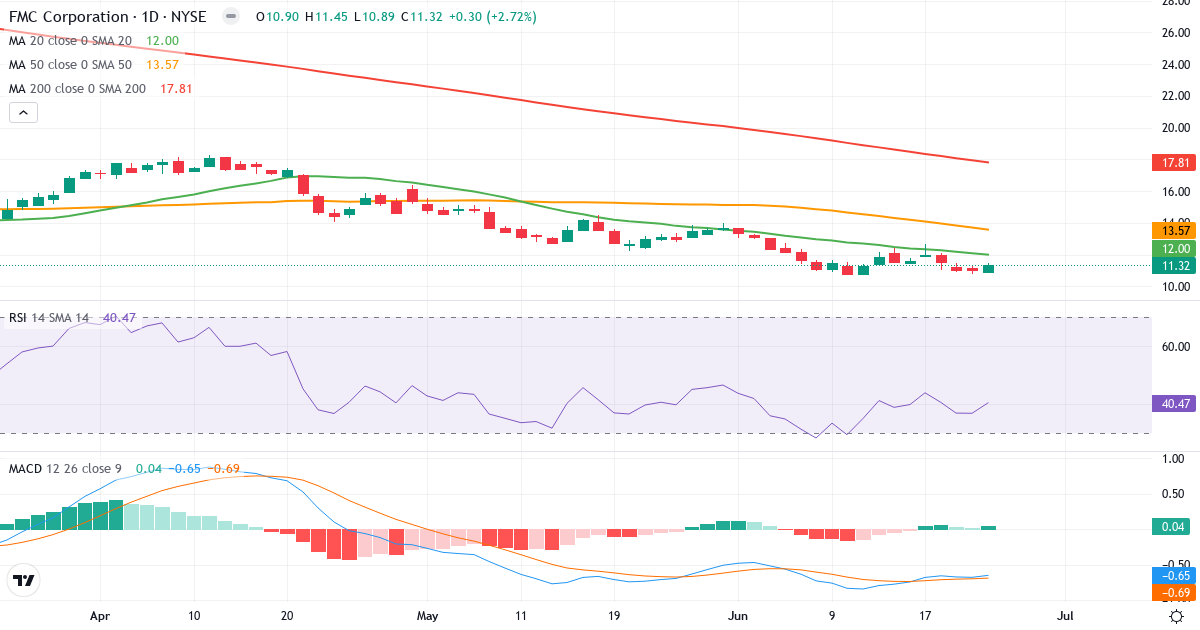
Task: Click the 12.00 SMA 20 price label
Action: 1175,248
